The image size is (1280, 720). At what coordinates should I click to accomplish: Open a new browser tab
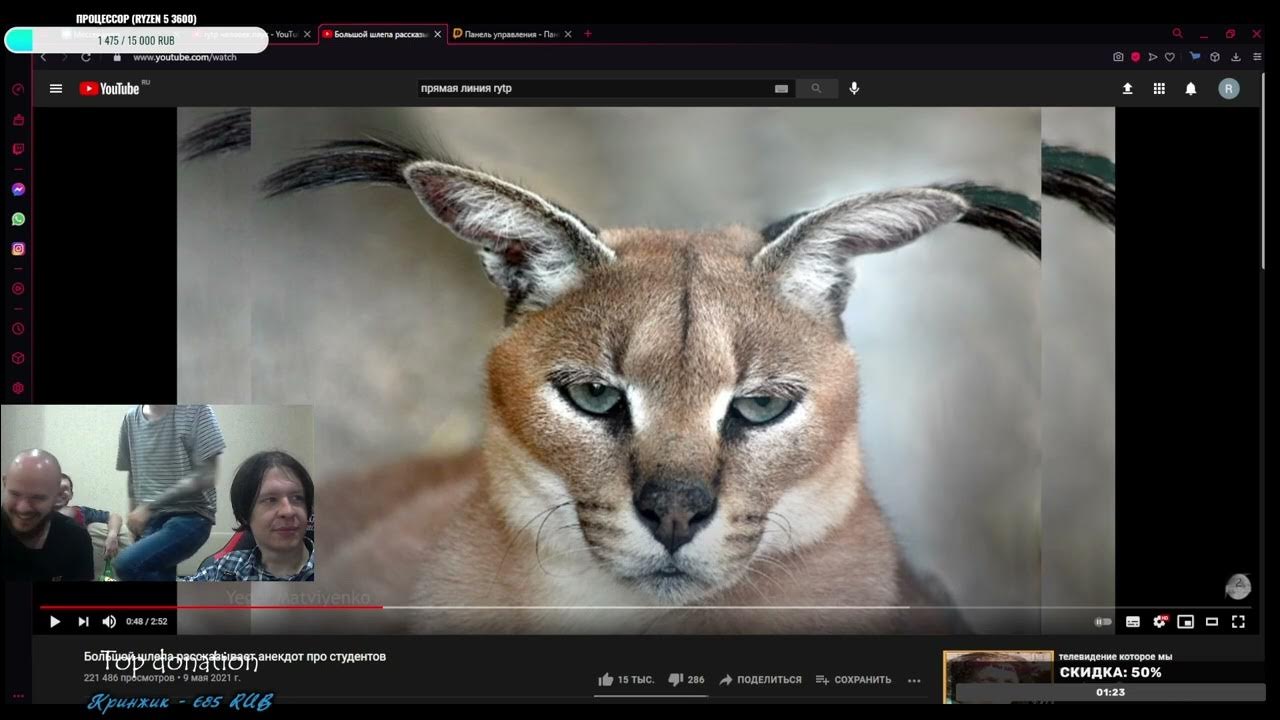pos(588,34)
